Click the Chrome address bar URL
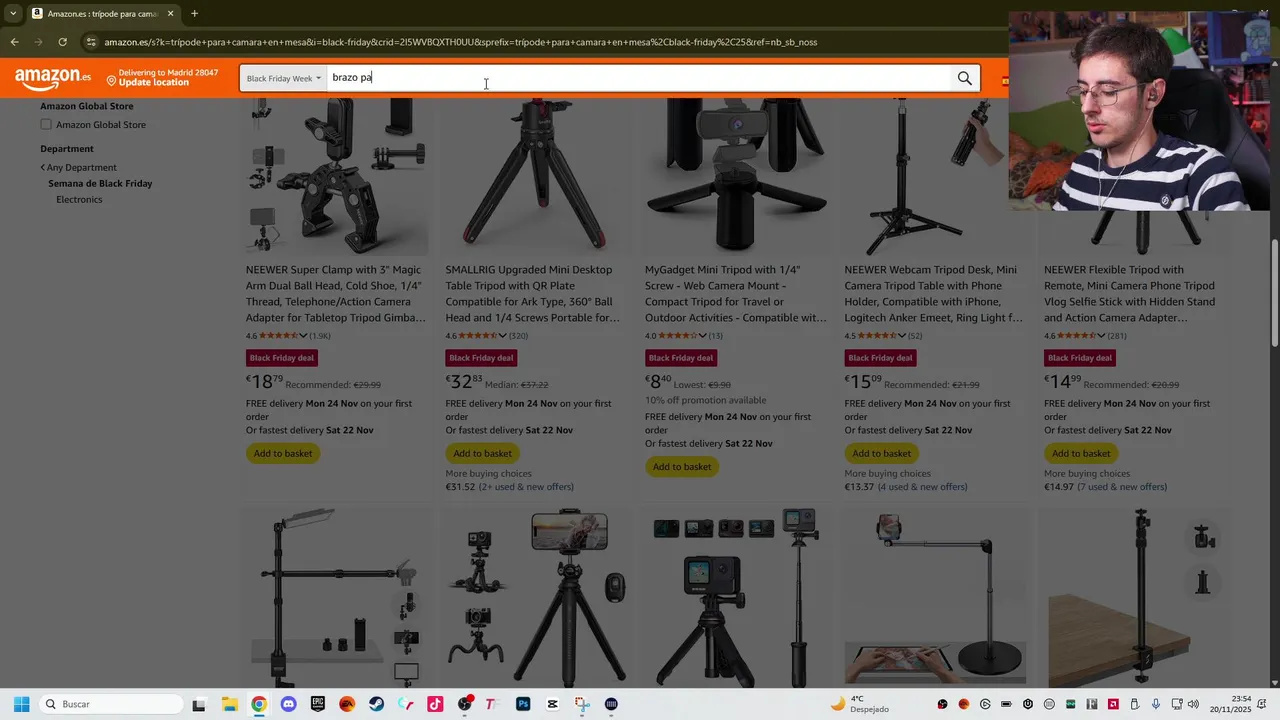 [x=460, y=42]
